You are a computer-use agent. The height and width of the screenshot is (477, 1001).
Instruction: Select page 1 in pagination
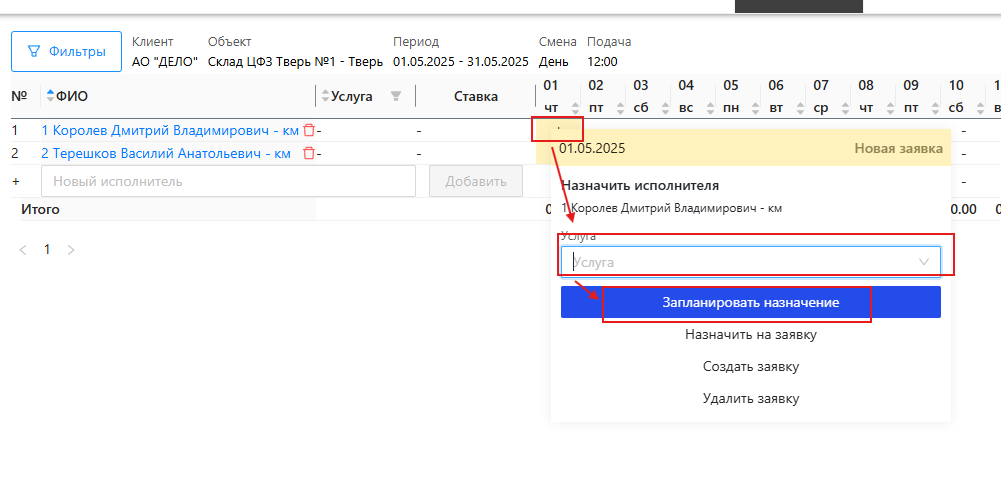tap(46, 250)
